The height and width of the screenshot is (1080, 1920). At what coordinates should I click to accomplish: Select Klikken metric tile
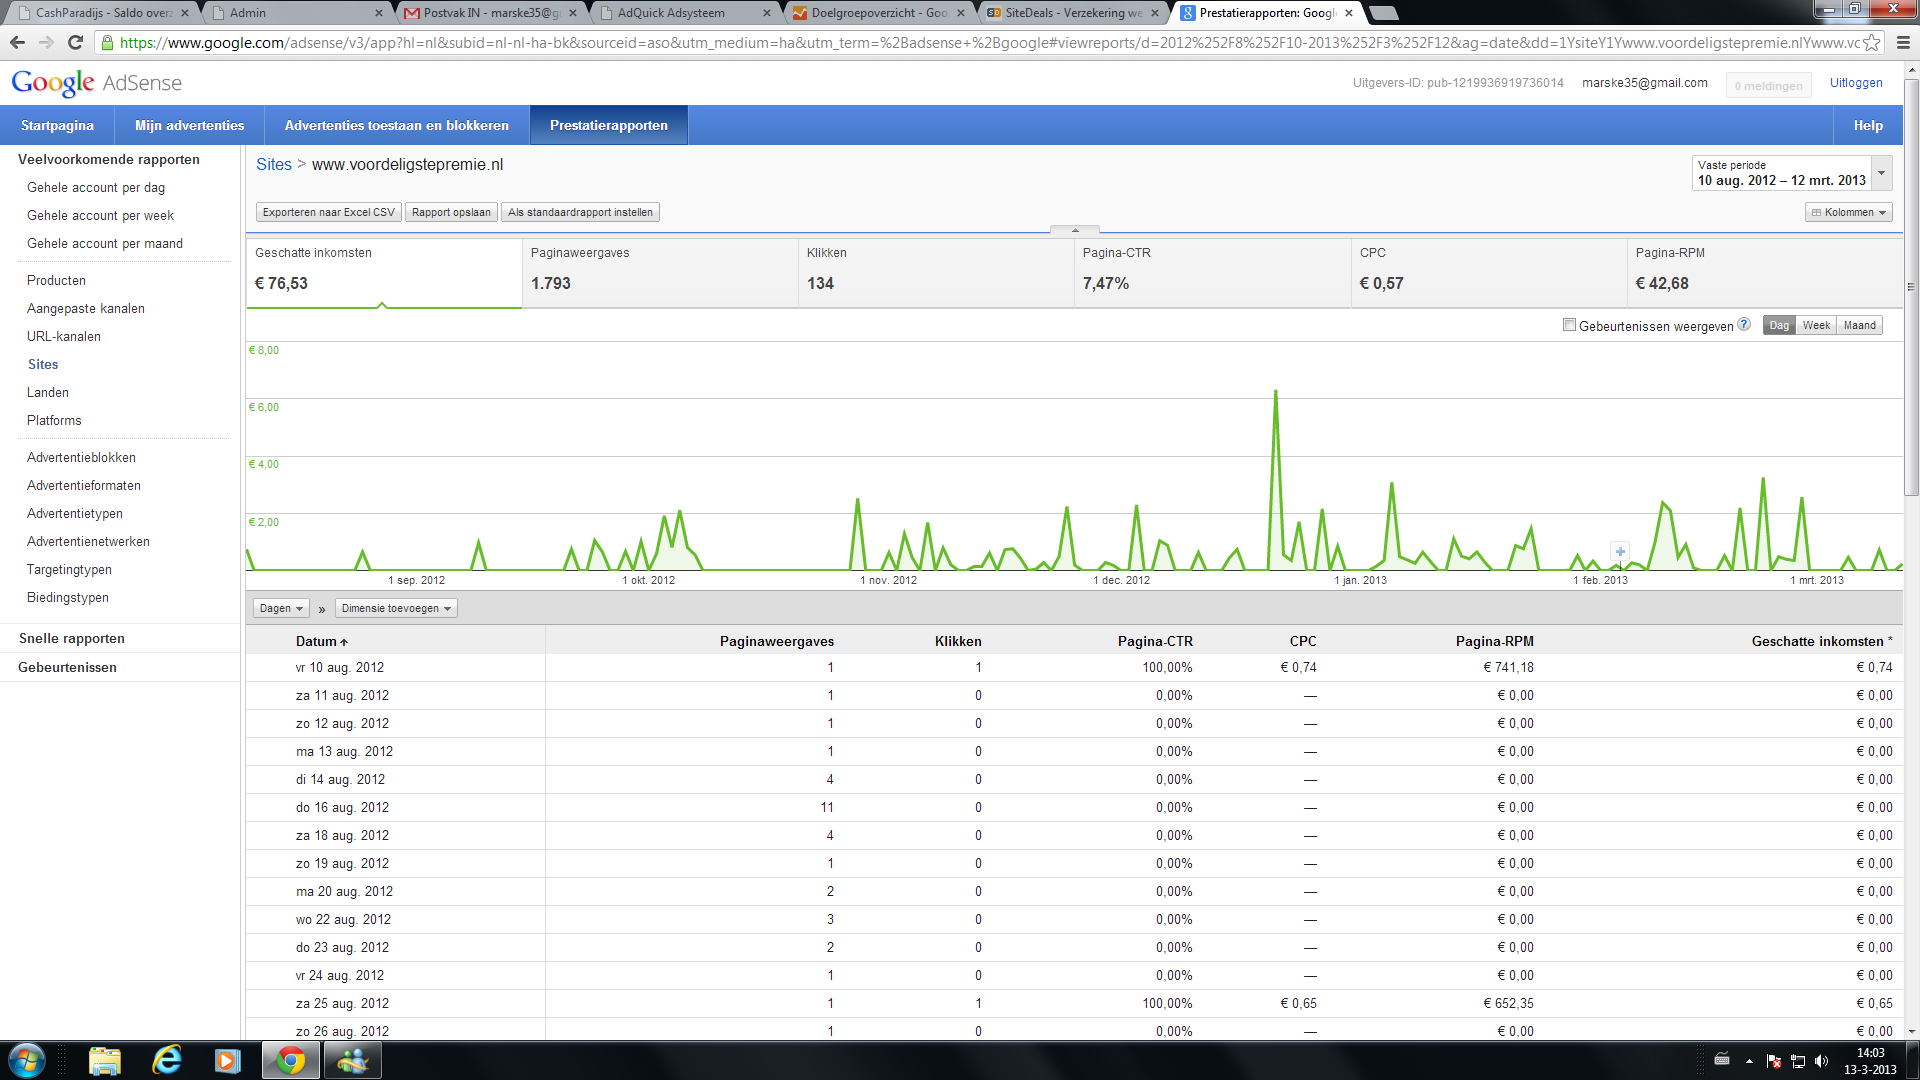click(x=936, y=272)
